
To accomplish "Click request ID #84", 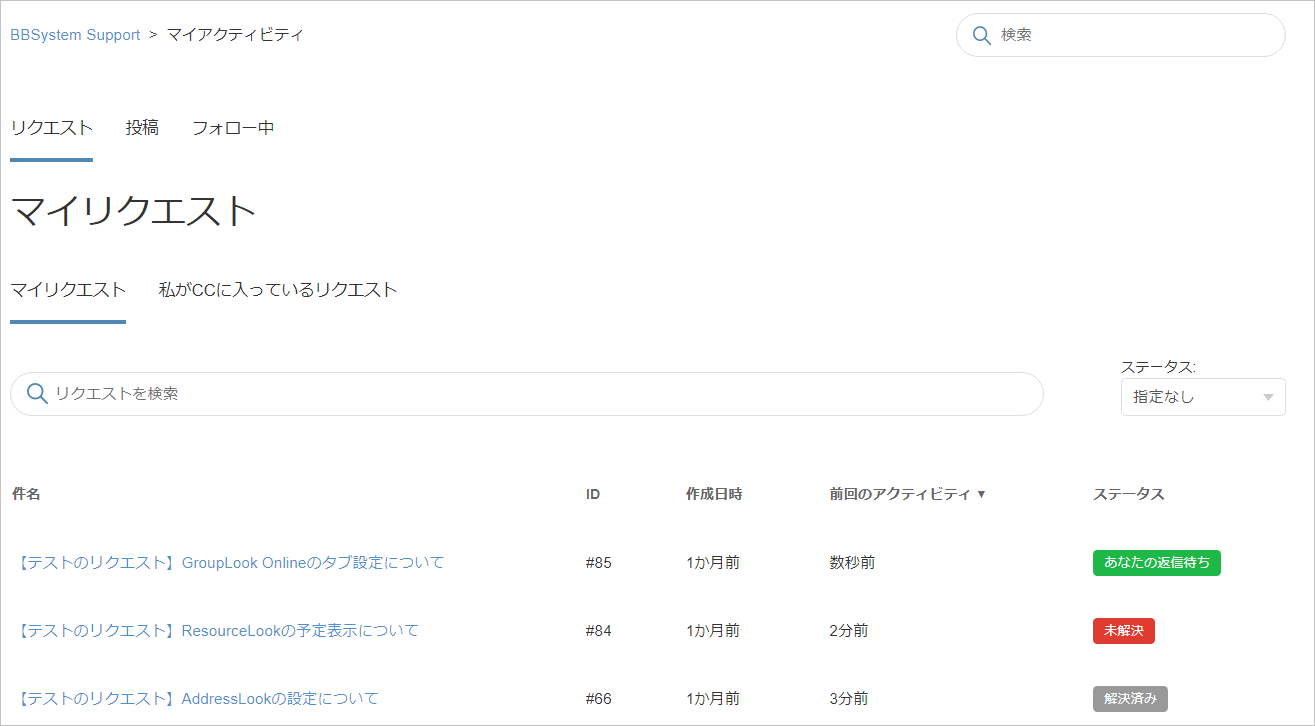I will coord(599,631).
